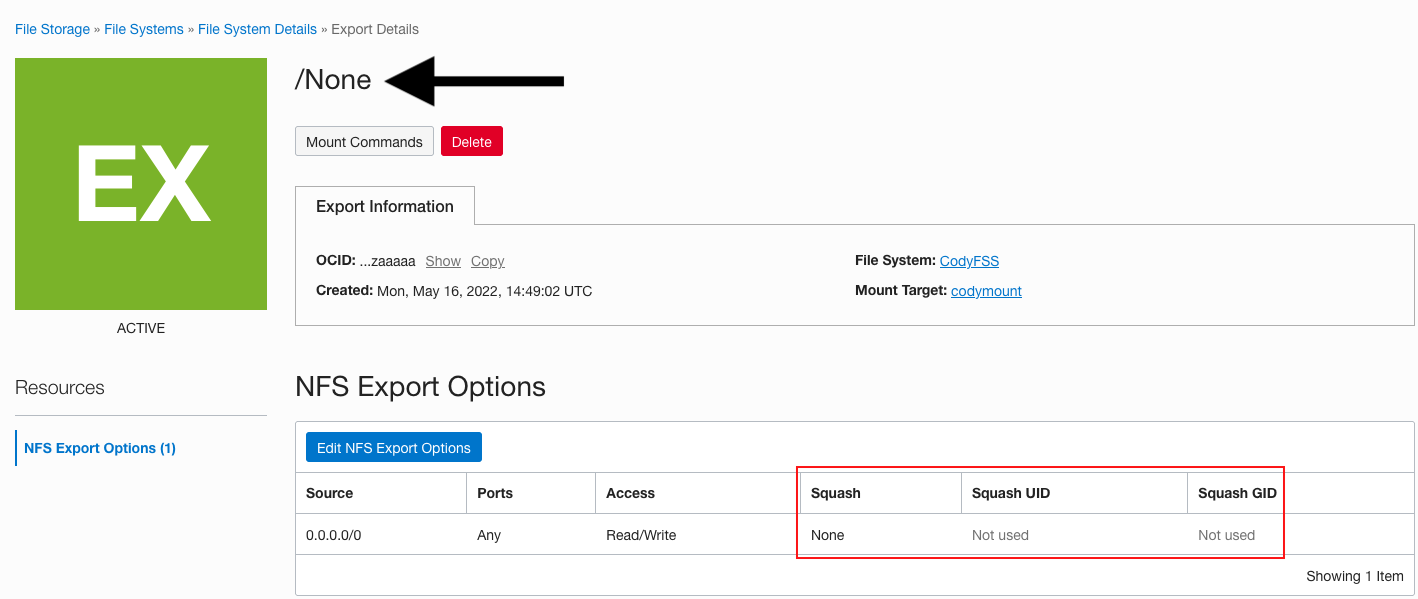The image size is (1418, 599).
Task: Go back to File System Details
Action: click(x=257, y=29)
